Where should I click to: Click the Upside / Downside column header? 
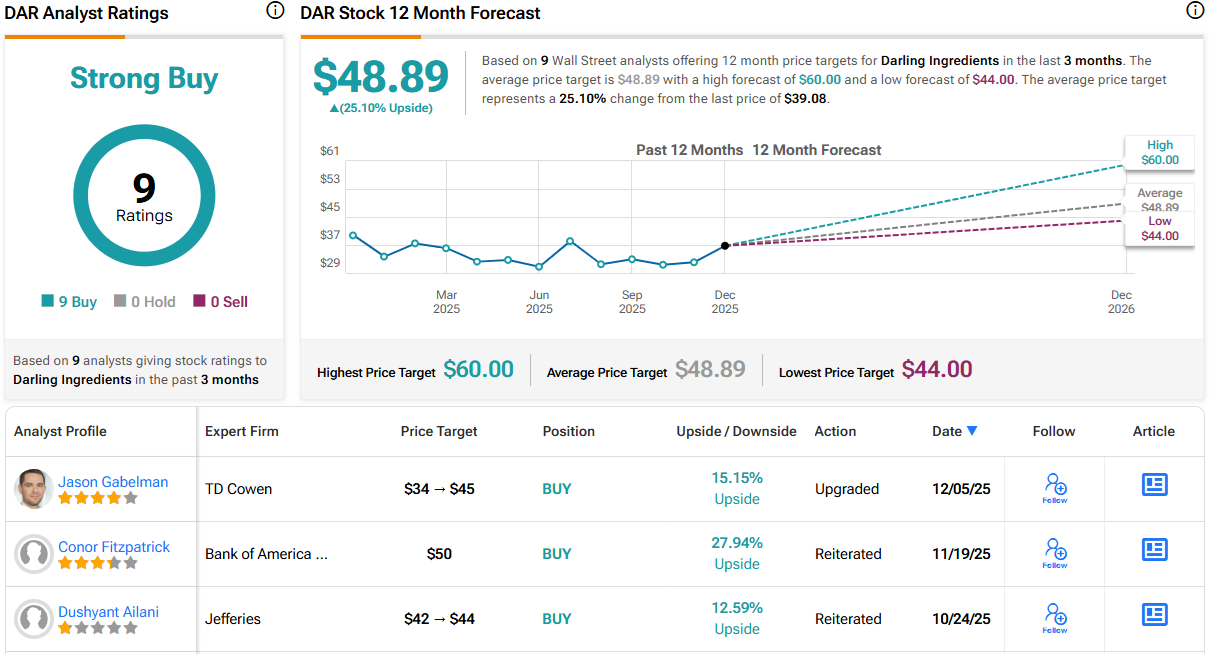click(x=736, y=431)
